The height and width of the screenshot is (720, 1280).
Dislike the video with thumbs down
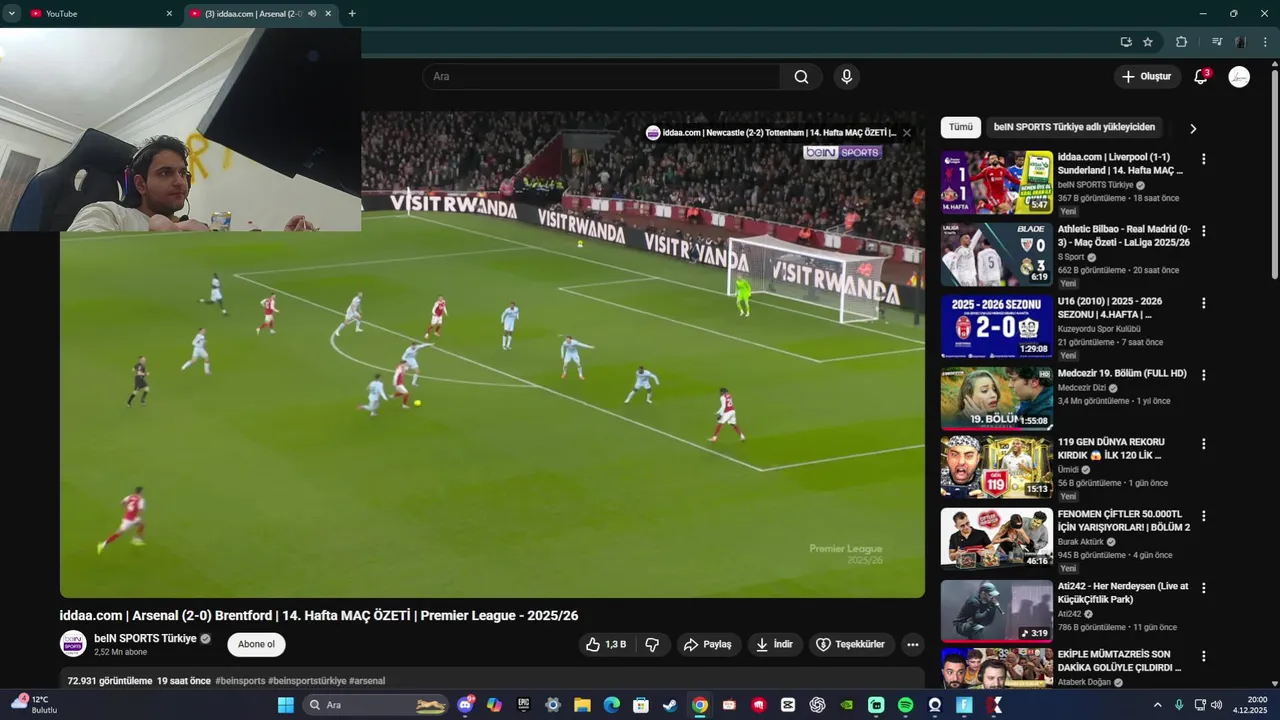pyautogui.click(x=652, y=645)
